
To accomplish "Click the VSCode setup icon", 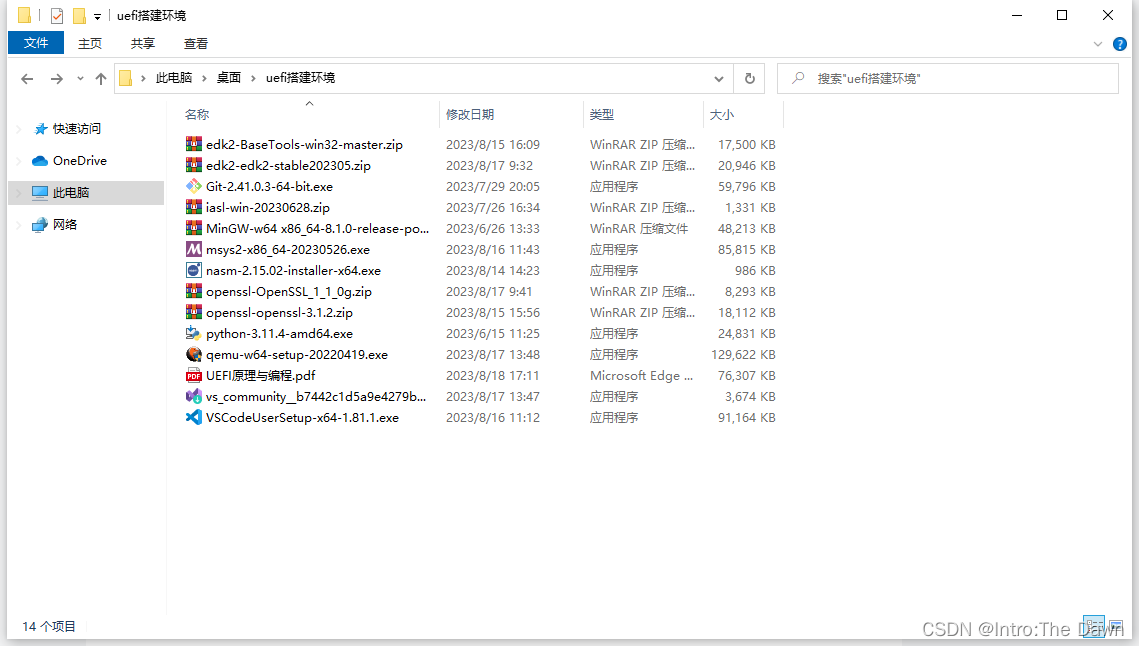I will (193, 418).
